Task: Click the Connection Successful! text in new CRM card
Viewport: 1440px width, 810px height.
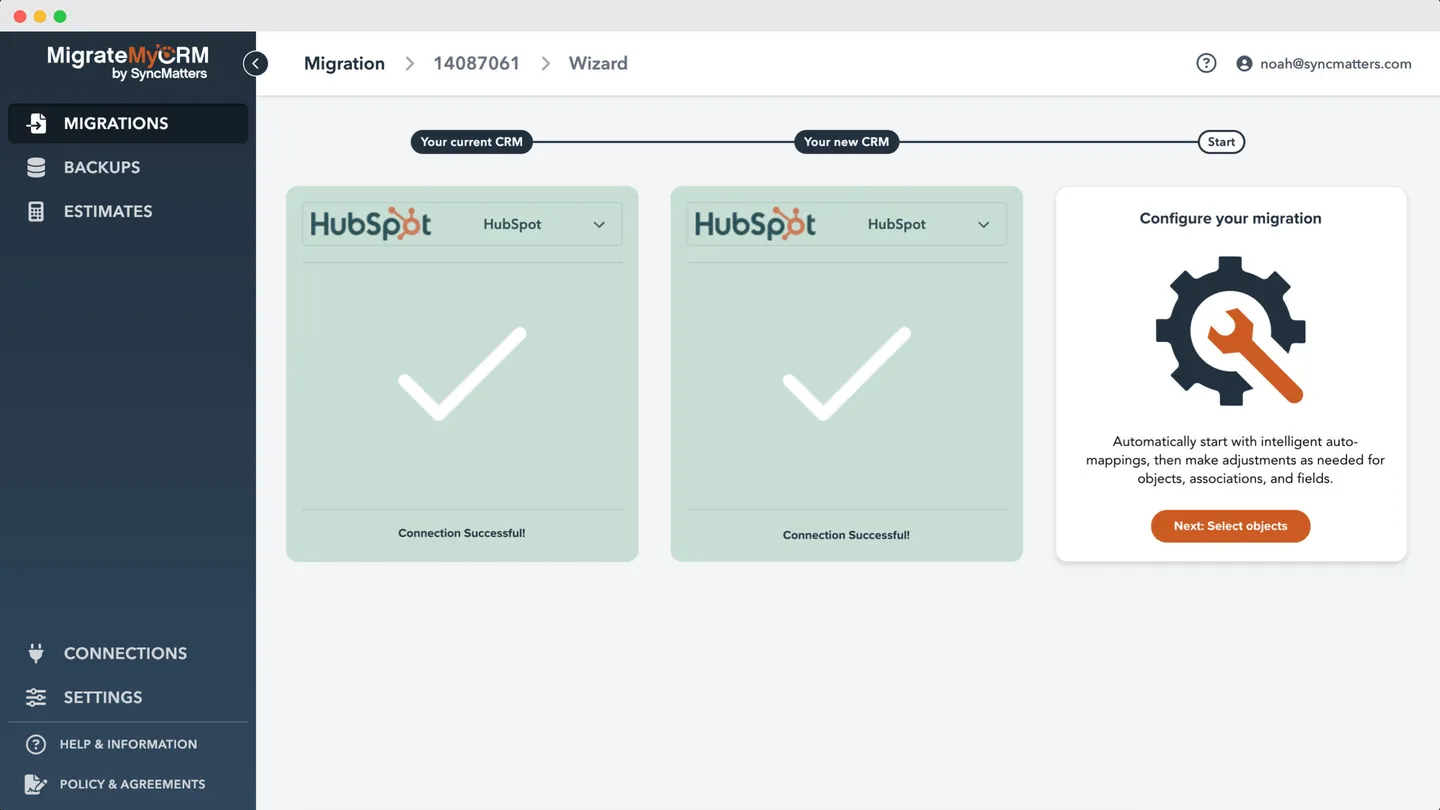Action: (846, 535)
